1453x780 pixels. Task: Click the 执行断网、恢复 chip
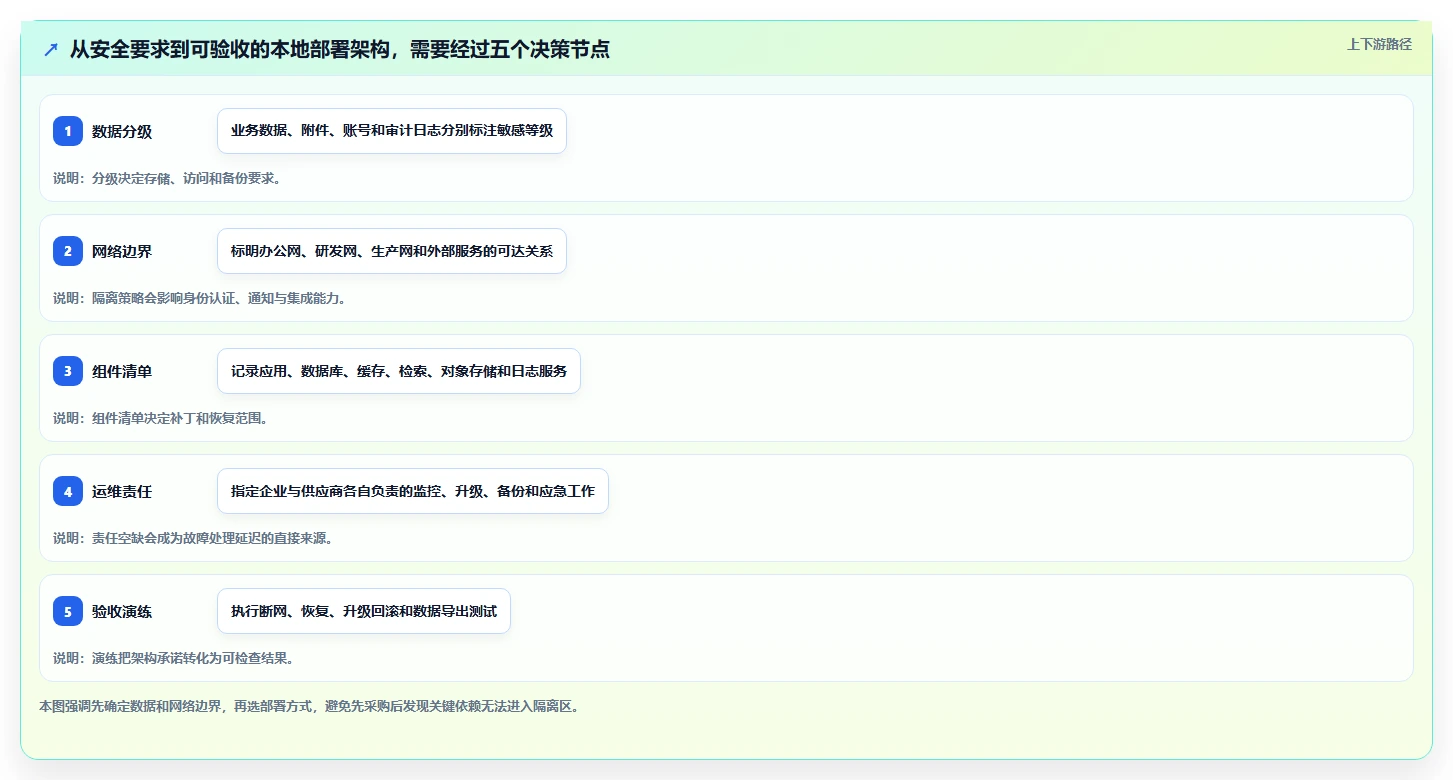364,611
